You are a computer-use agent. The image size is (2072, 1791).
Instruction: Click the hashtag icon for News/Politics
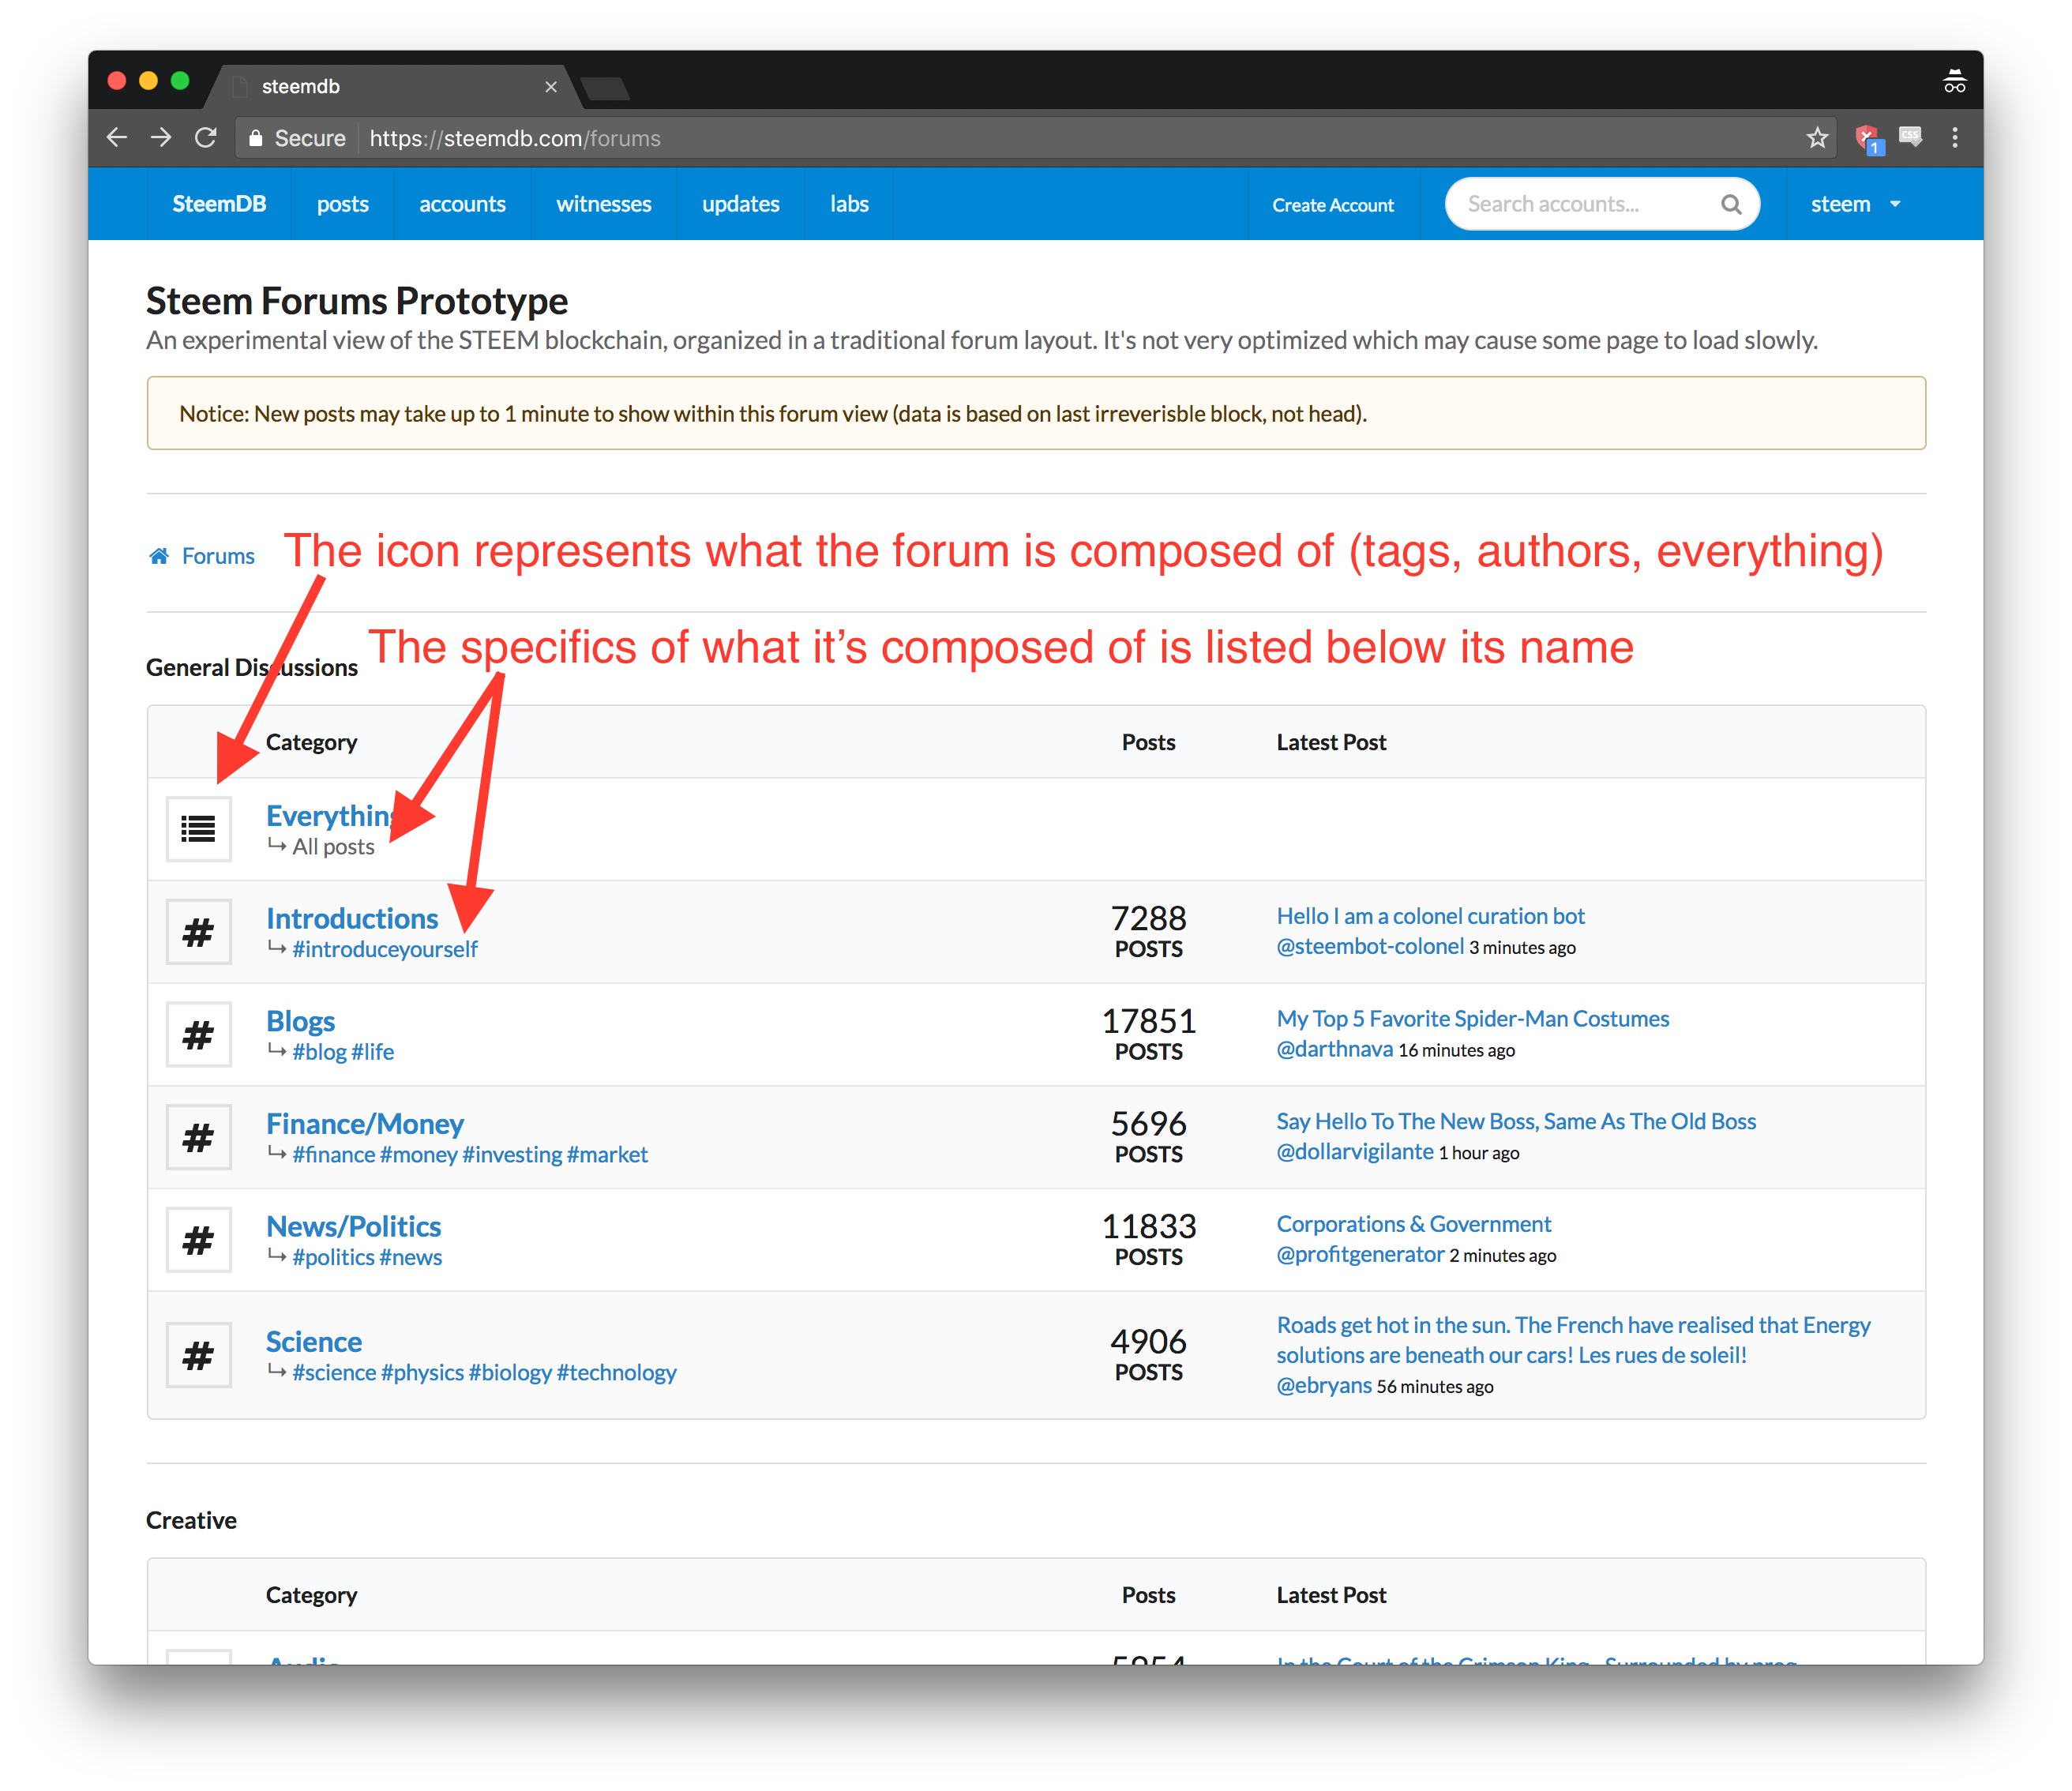point(199,1237)
